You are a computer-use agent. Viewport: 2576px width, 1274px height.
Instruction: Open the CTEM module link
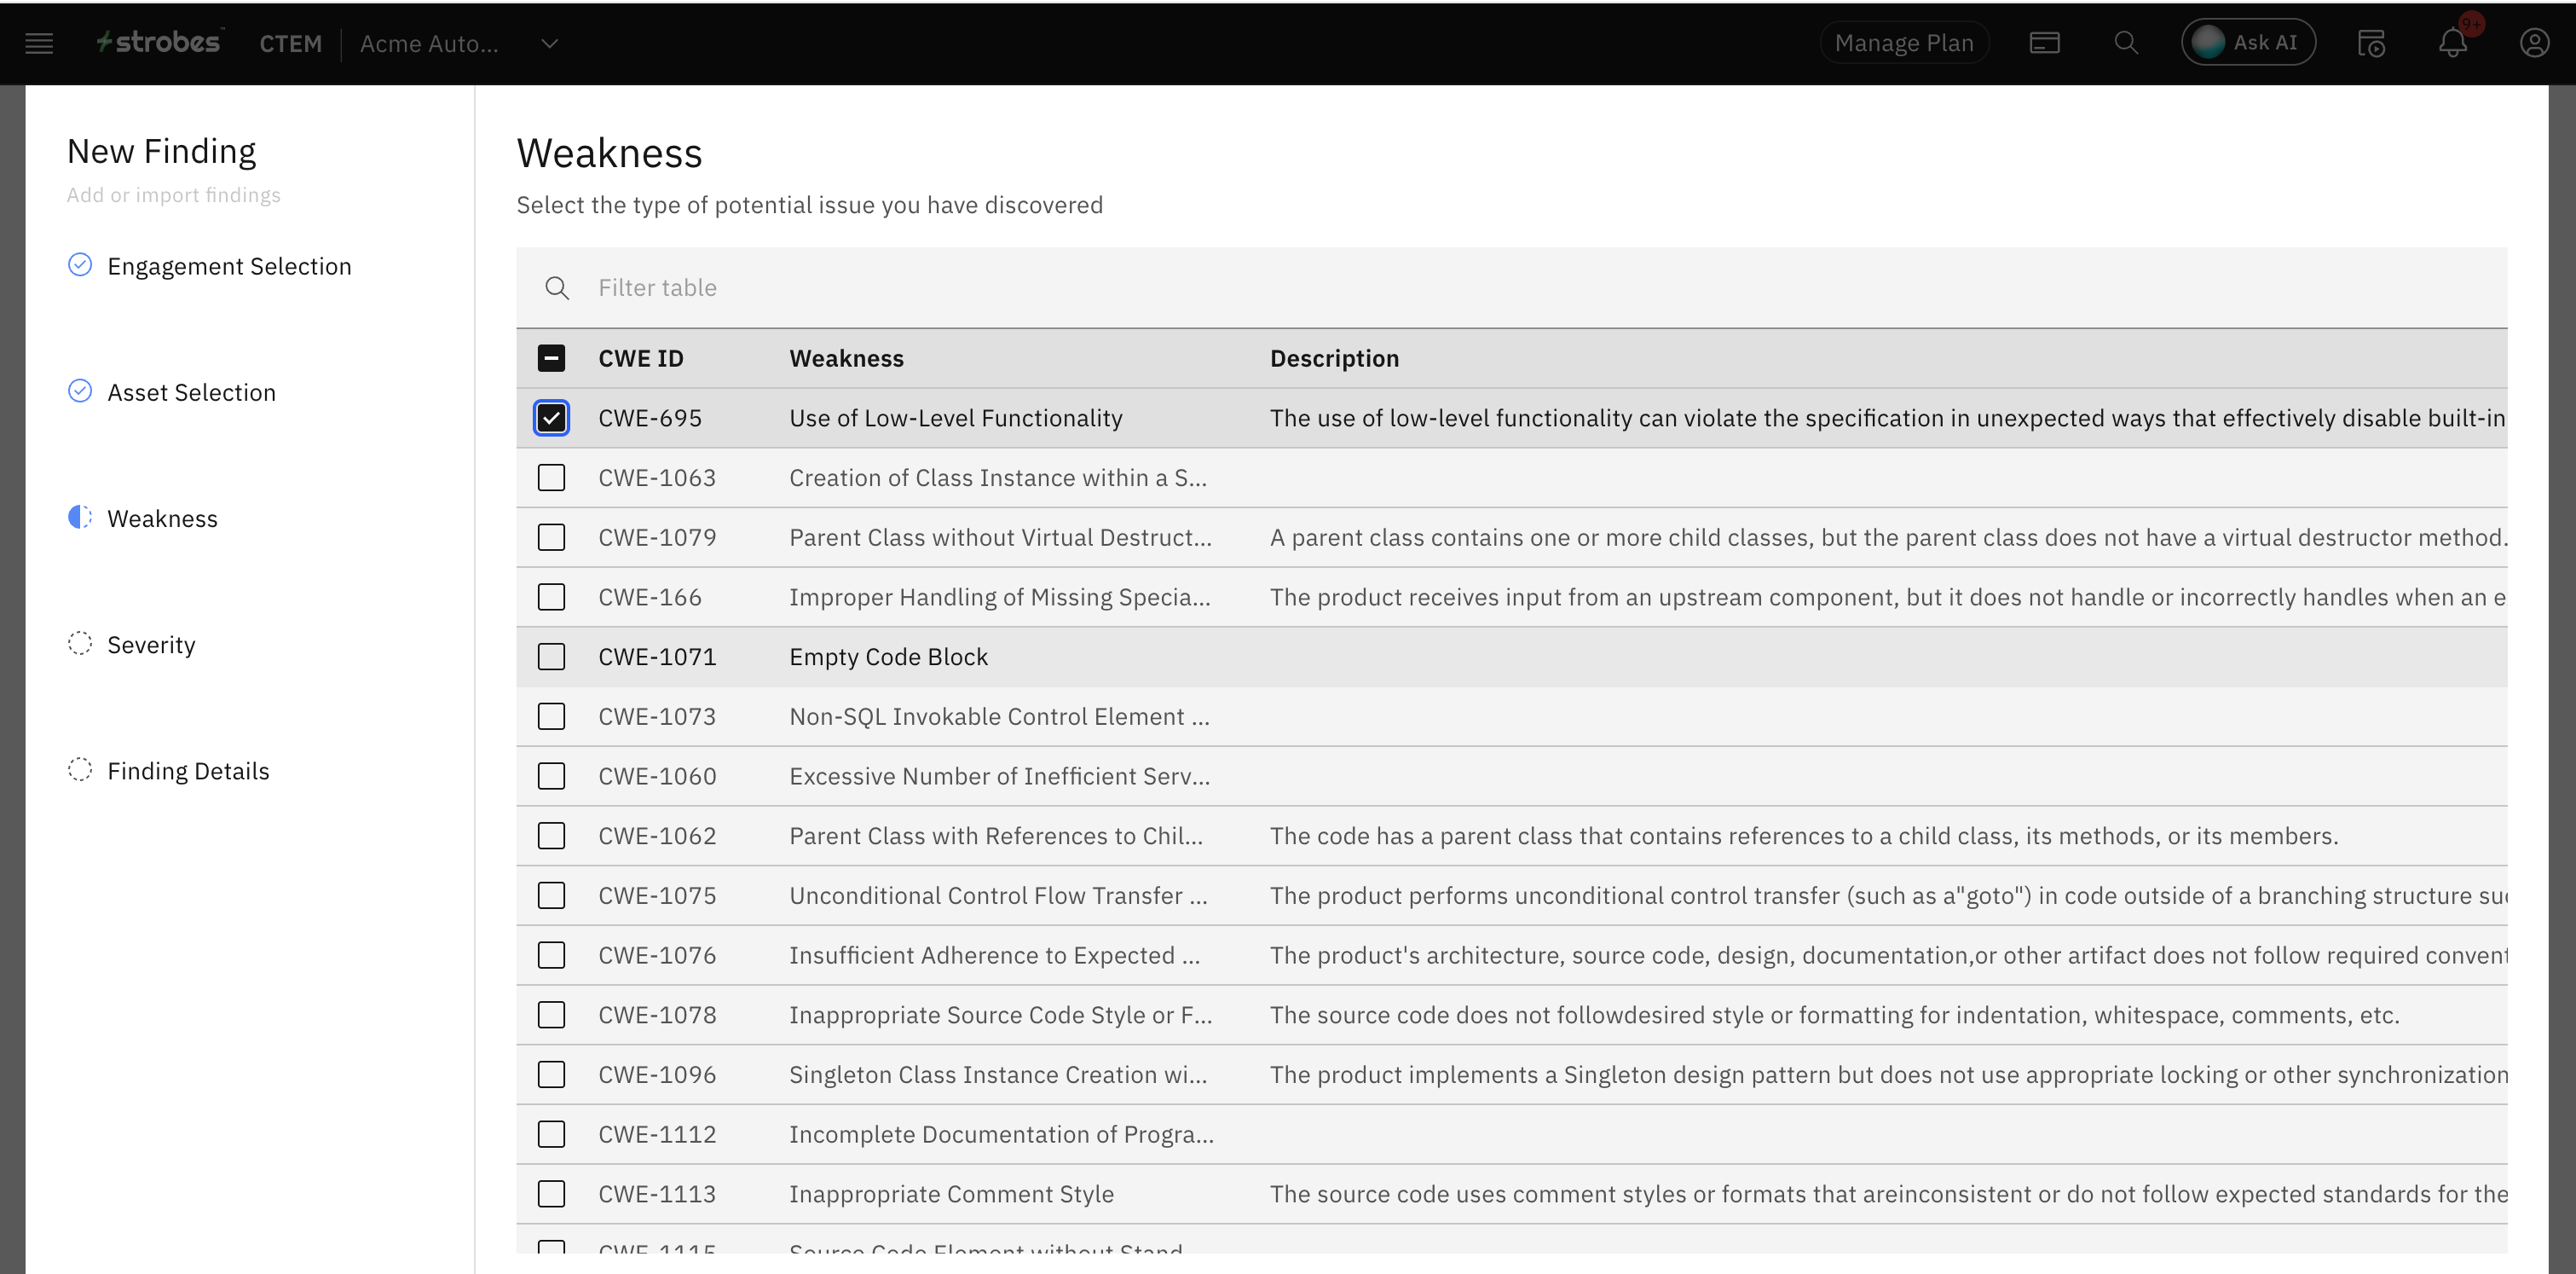(x=290, y=44)
